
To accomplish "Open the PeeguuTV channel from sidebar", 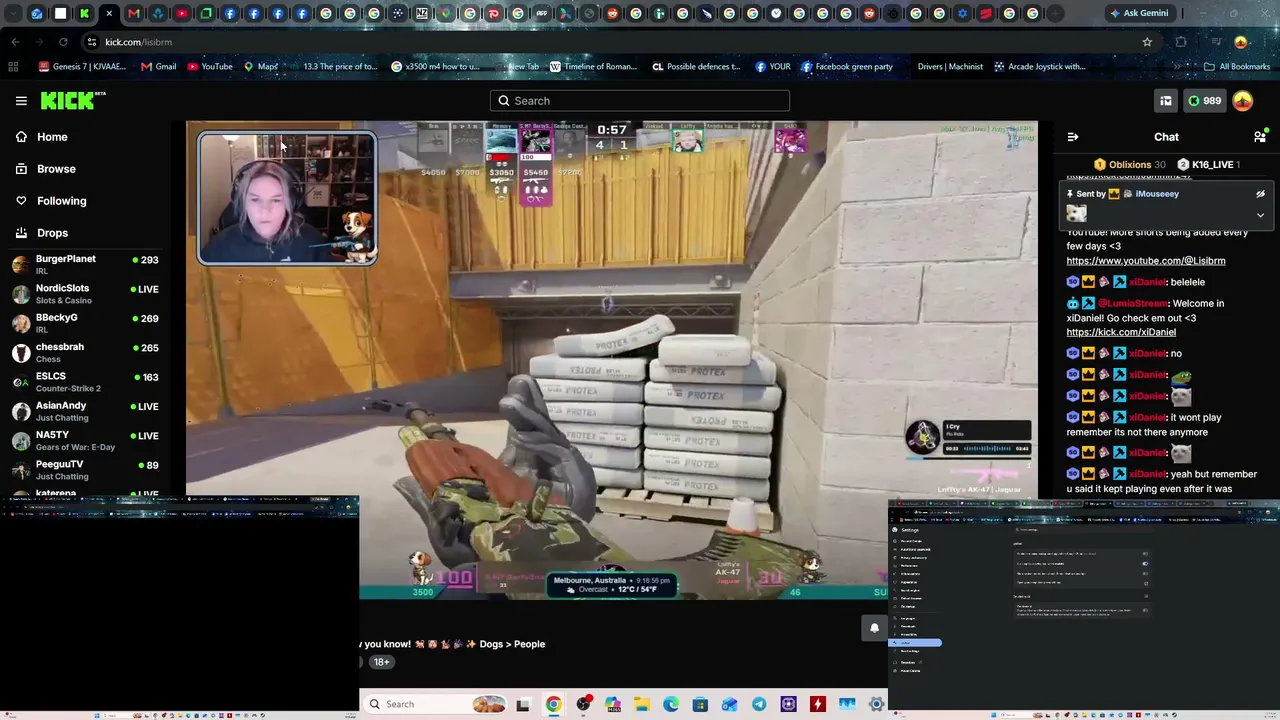I will pos(85,470).
